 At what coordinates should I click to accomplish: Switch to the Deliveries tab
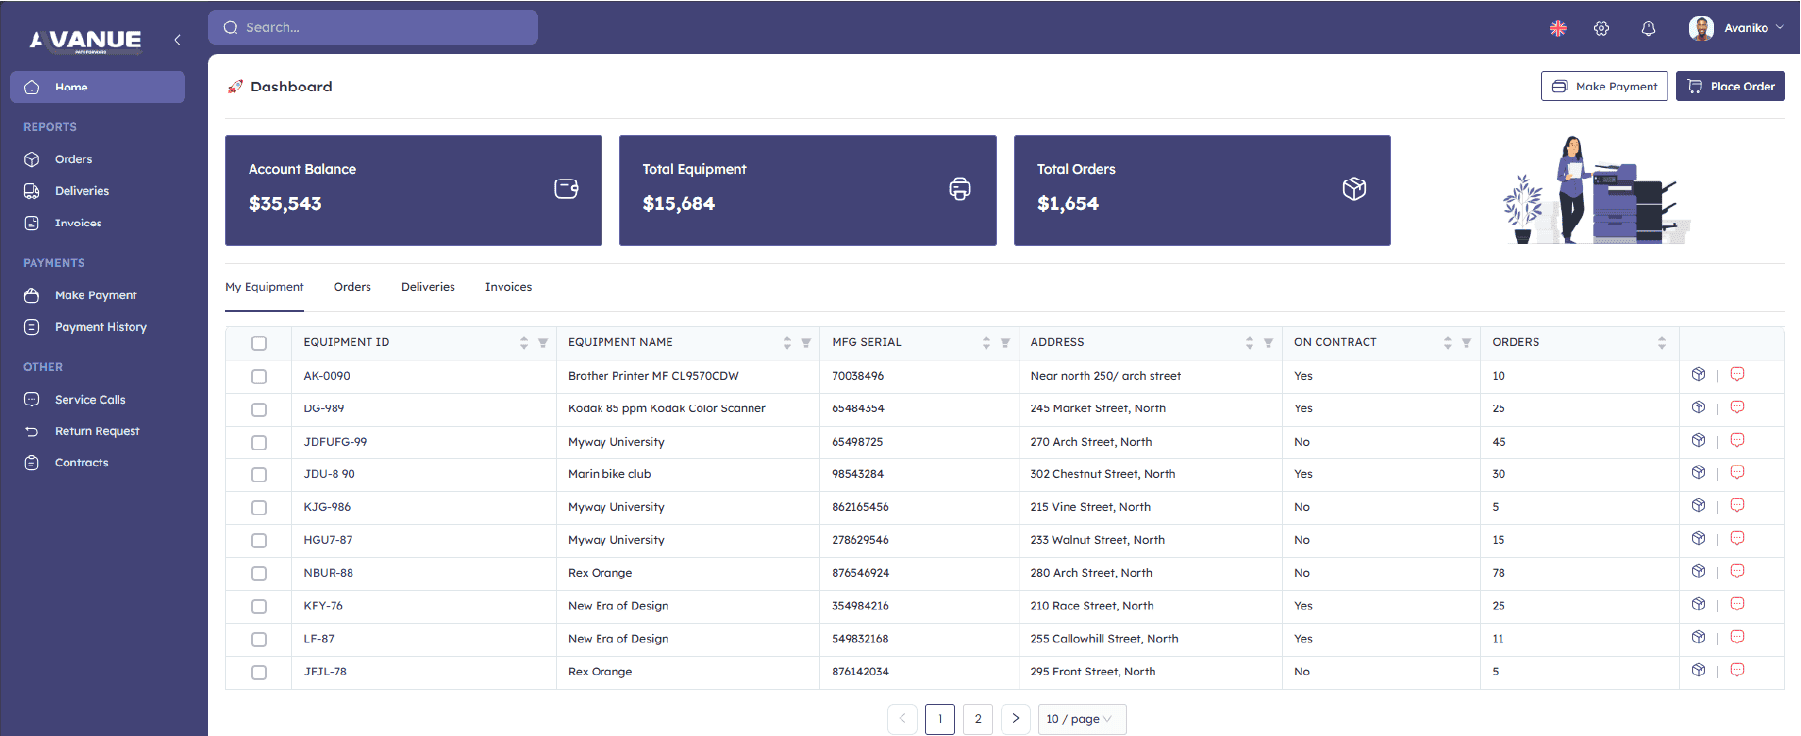point(428,287)
